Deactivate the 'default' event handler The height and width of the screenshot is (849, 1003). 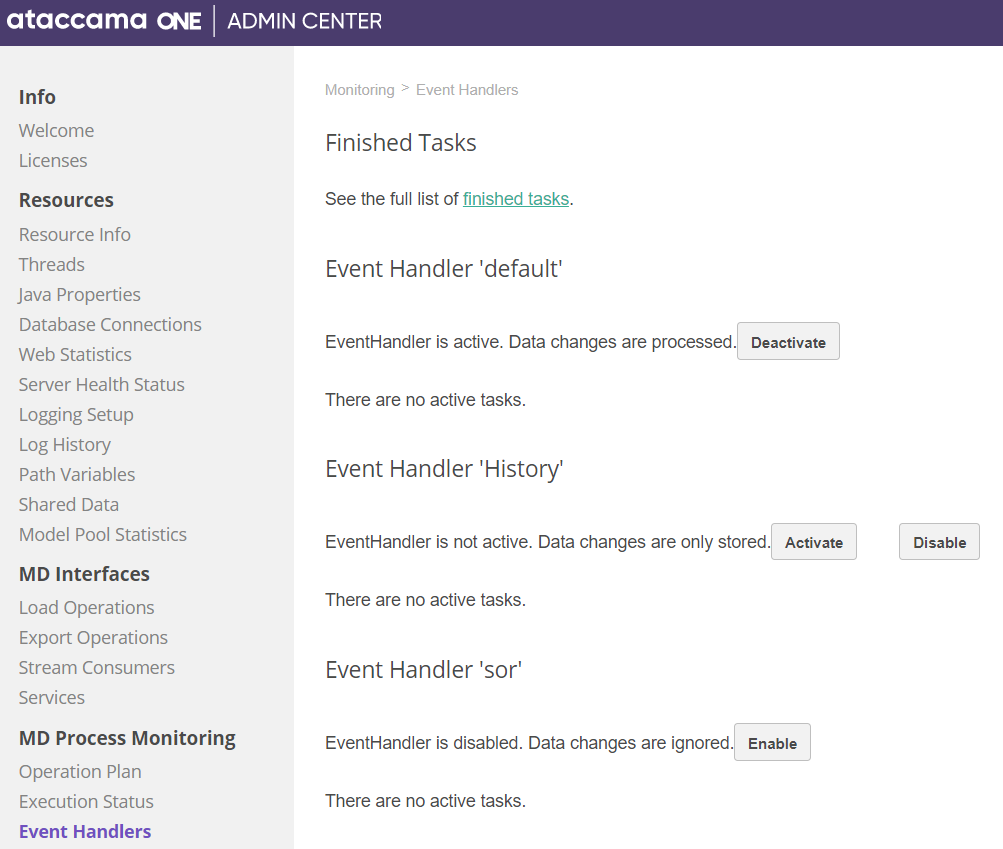tap(788, 342)
